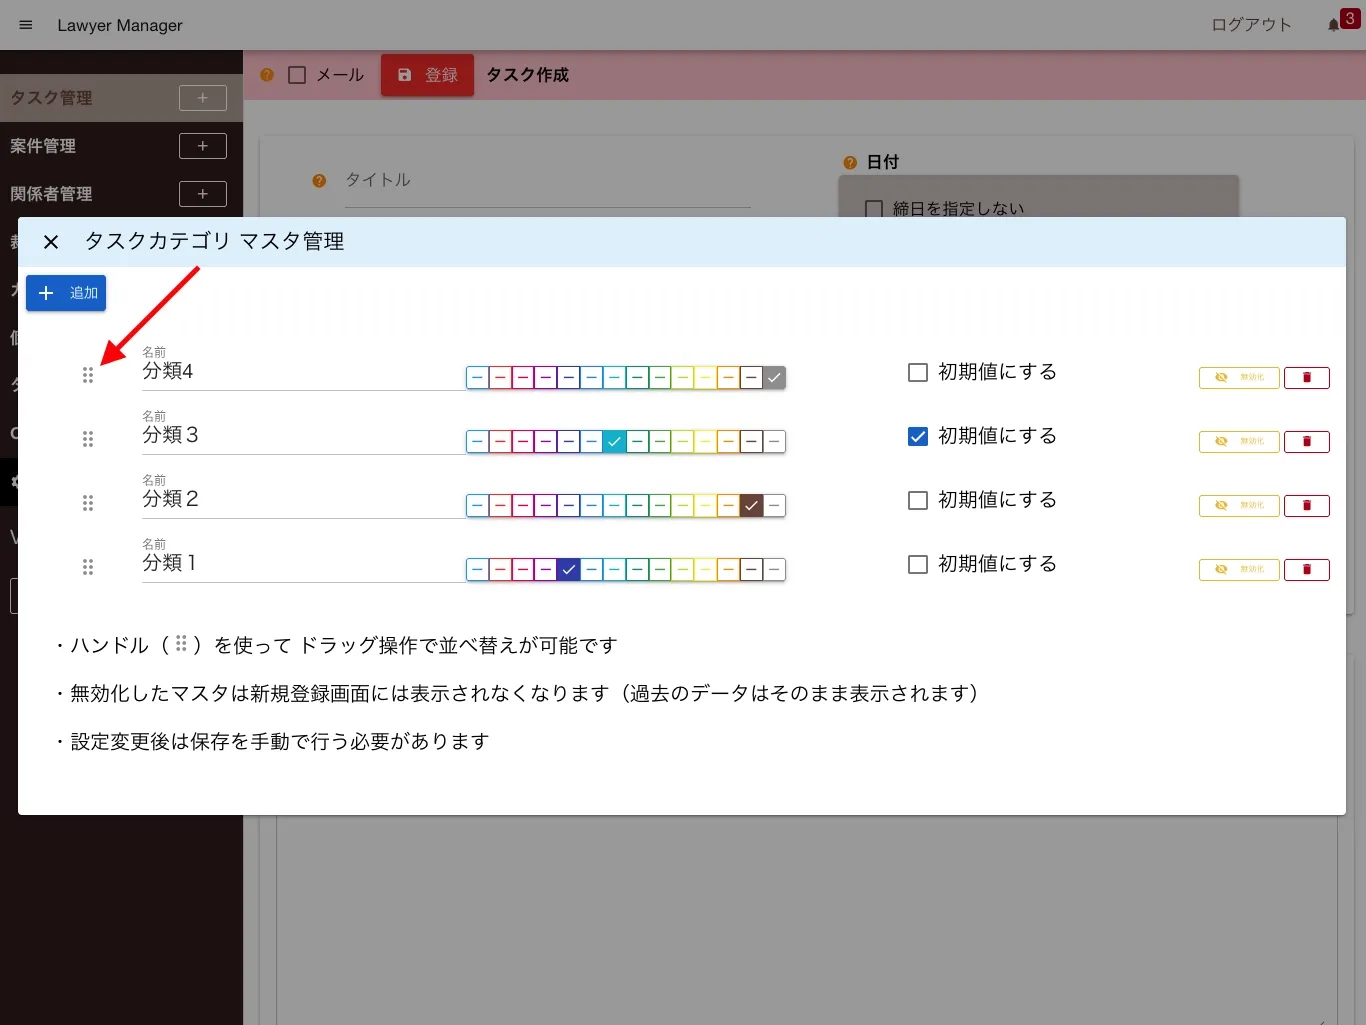The width and height of the screenshot is (1366, 1025).
Task: Delete 分類3 with its trash icon
Action: [x=1306, y=442]
